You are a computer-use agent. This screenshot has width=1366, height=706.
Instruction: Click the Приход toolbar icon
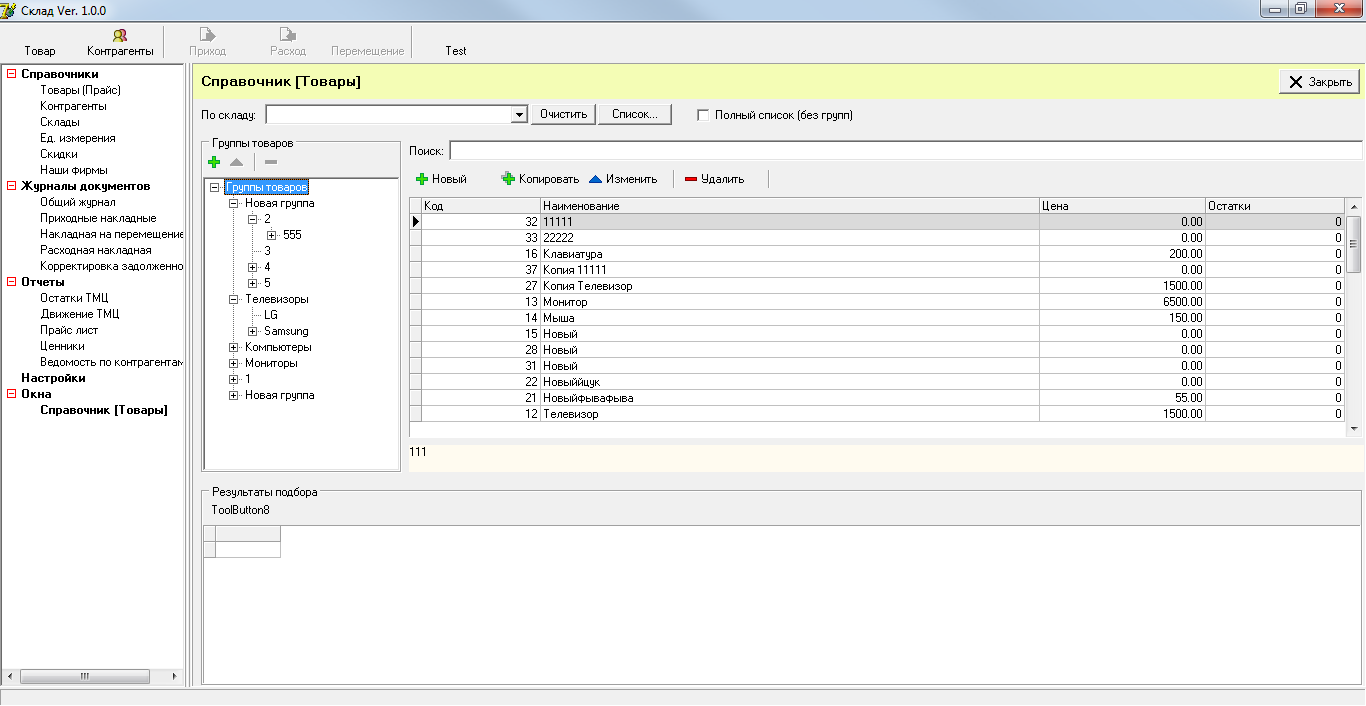pos(208,35)
